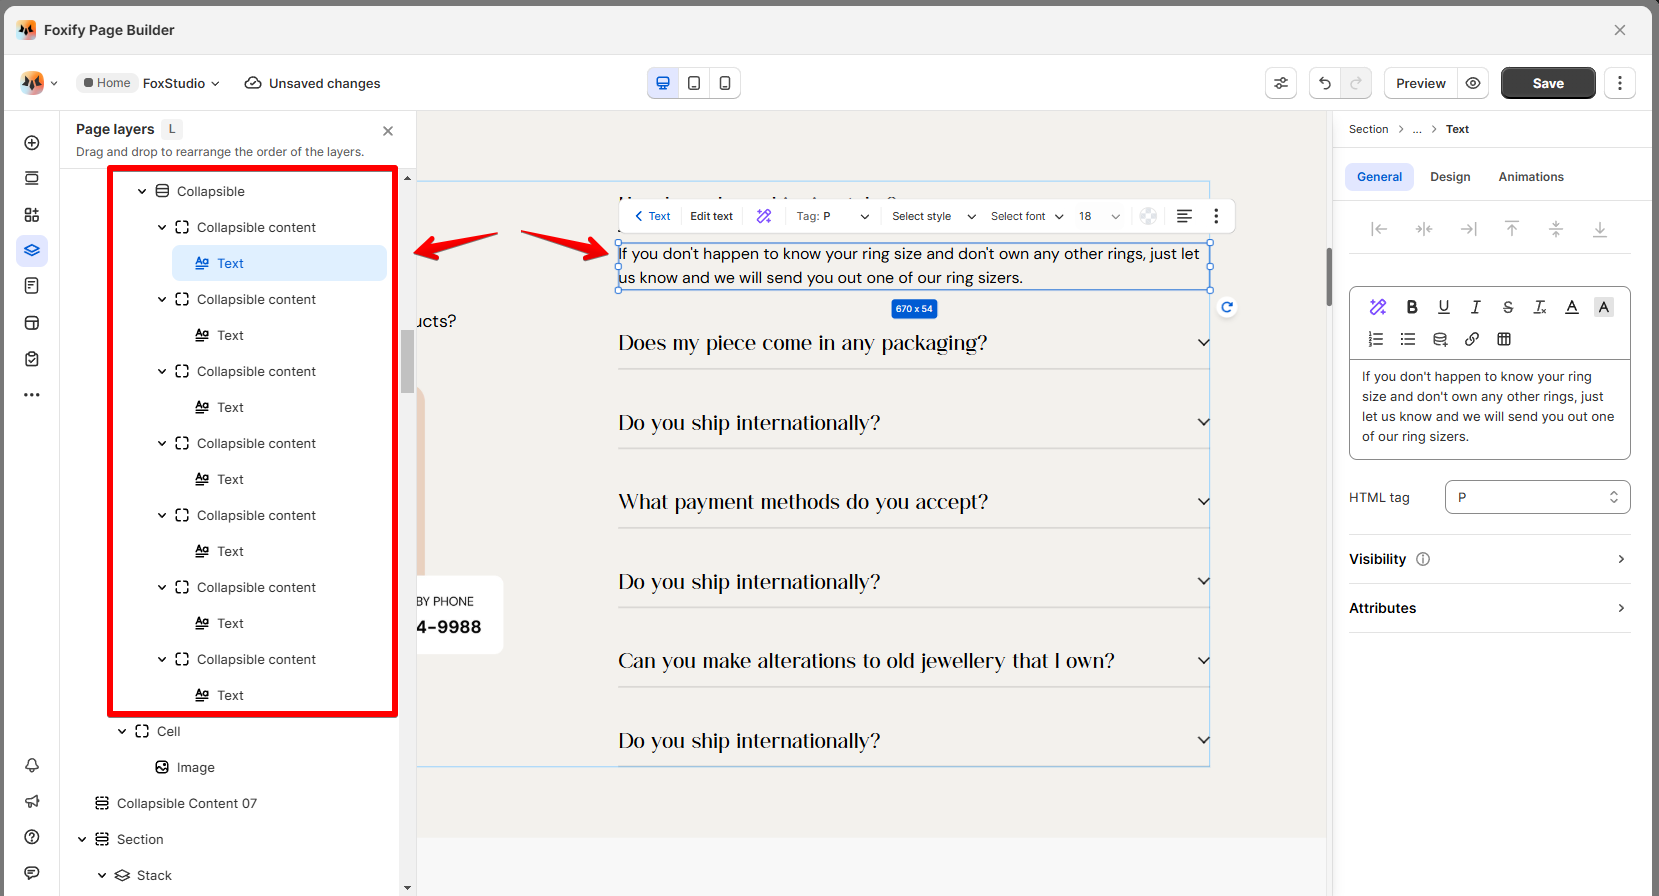Switch to the General tab
1659x896 pixels.
coord(1379,177)
